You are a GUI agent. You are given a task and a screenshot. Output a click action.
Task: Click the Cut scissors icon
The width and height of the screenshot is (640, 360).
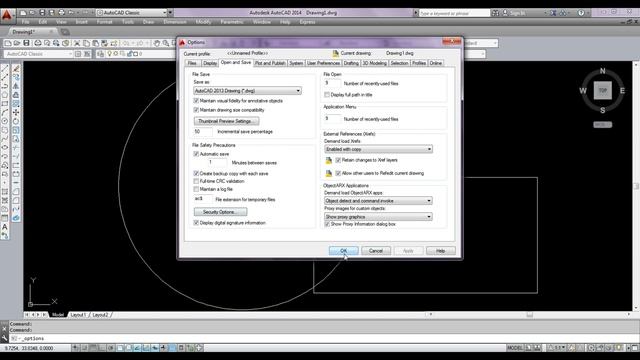pos(77,43)
